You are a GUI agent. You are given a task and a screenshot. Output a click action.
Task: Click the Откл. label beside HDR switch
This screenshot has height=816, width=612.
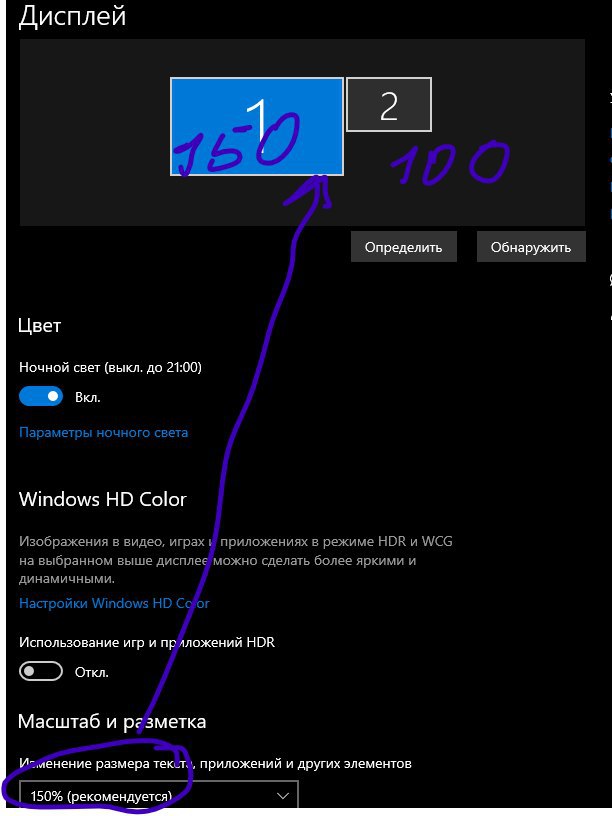click(92, 672)
